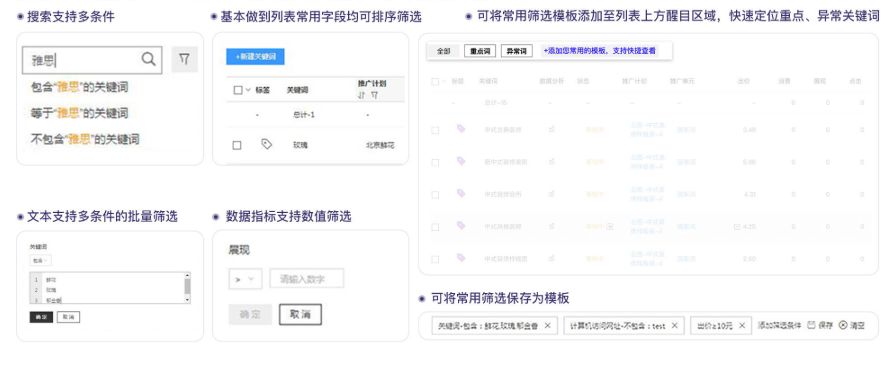Remove the 关键词-包含 filter chip via its X
Screen dimensions: 895x366
tap(548, 325)
